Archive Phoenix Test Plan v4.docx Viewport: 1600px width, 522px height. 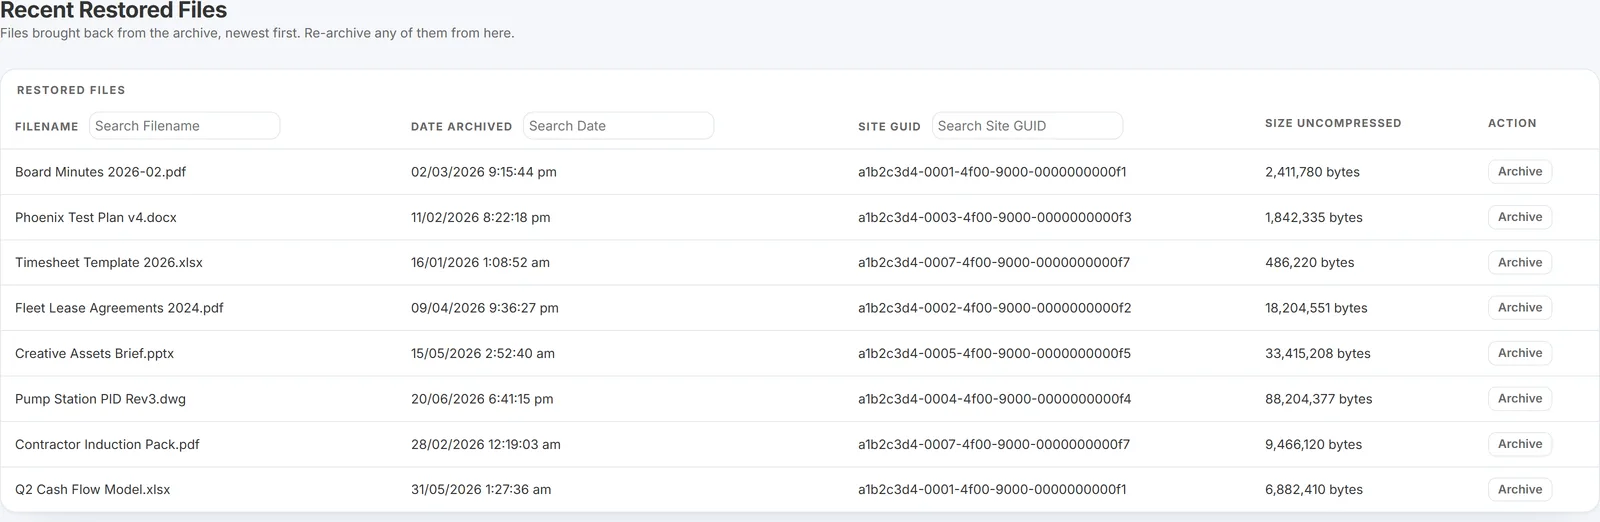[x=1520, y=217]
